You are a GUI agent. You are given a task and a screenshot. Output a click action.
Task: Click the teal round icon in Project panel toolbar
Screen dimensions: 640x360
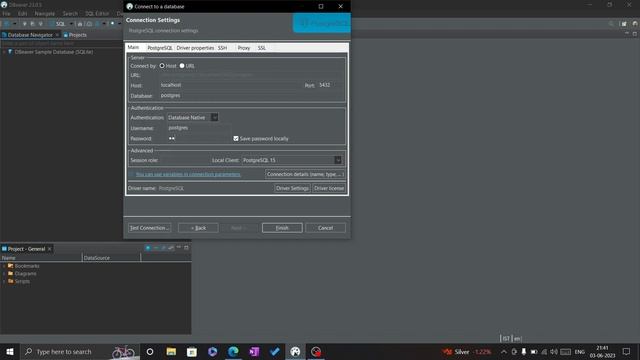click(148, 248)
